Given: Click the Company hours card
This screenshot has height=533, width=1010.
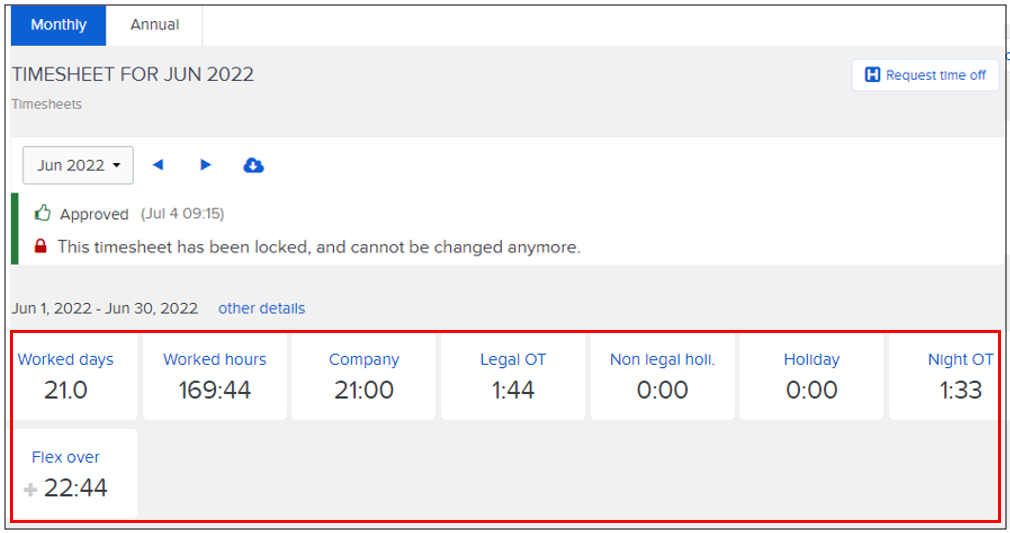Looking at the screenshot, I should 364,376.
